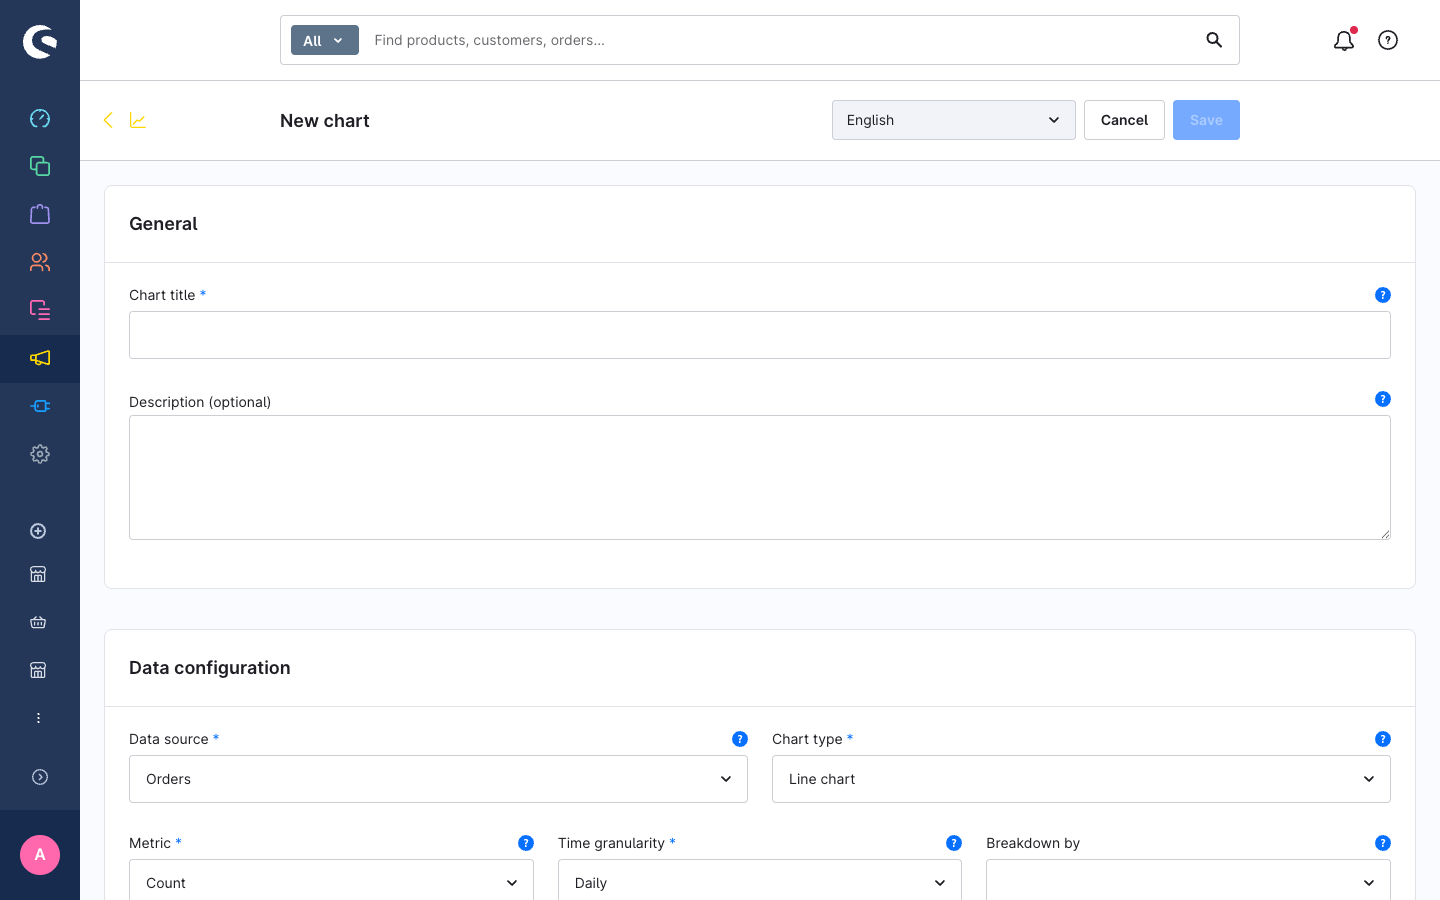Viewport: 1440px width, 900px height.
Task: Open the shopping basket sales channel icon
Action: (38, 622)
